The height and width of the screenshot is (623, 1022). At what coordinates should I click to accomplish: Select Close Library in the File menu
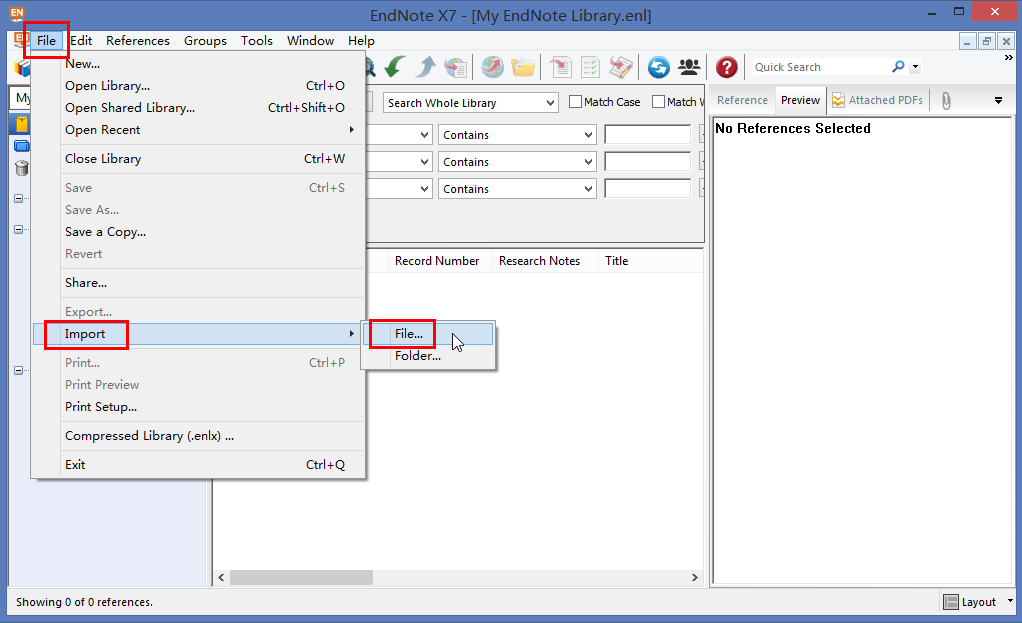pos(198,158)
